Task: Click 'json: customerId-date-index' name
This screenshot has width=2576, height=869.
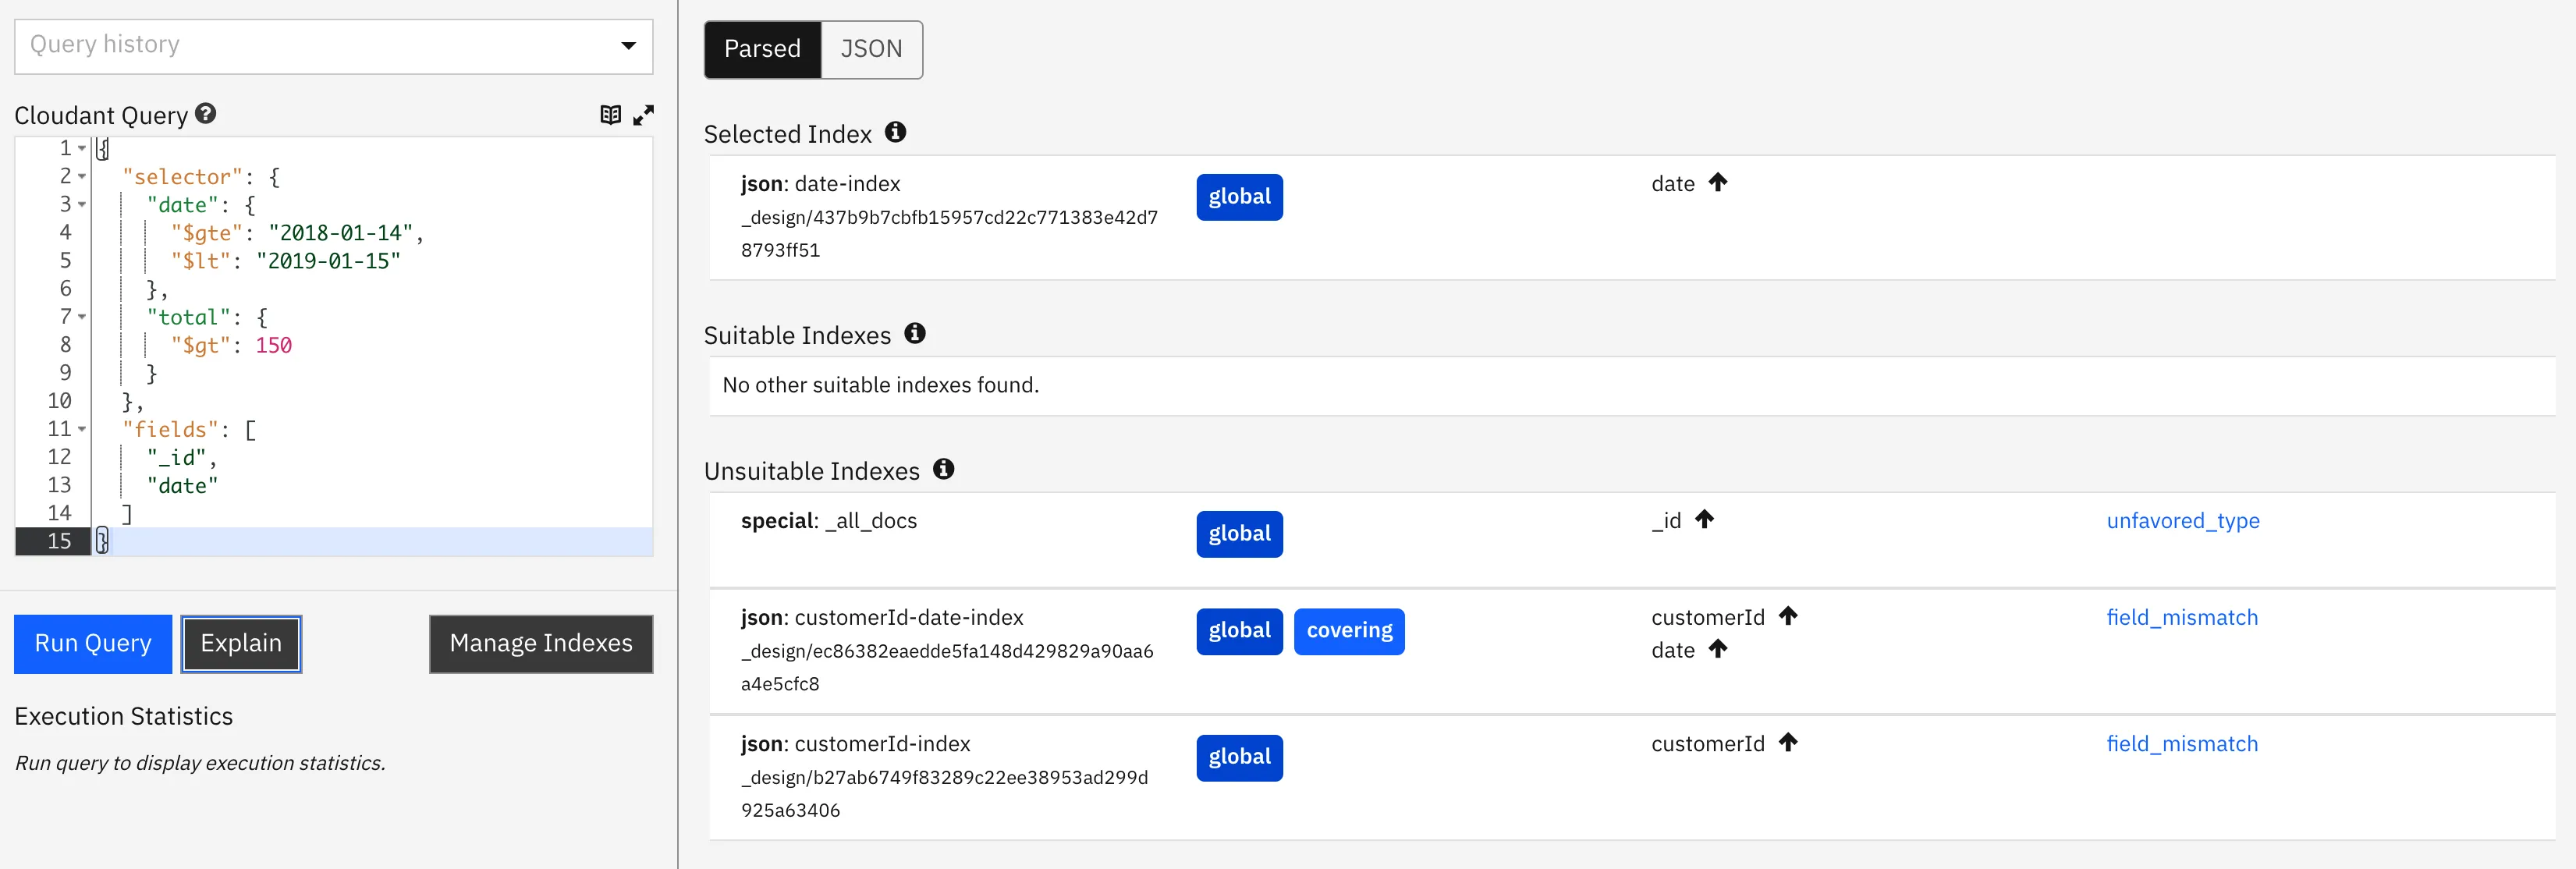Action: pos(882,617)
